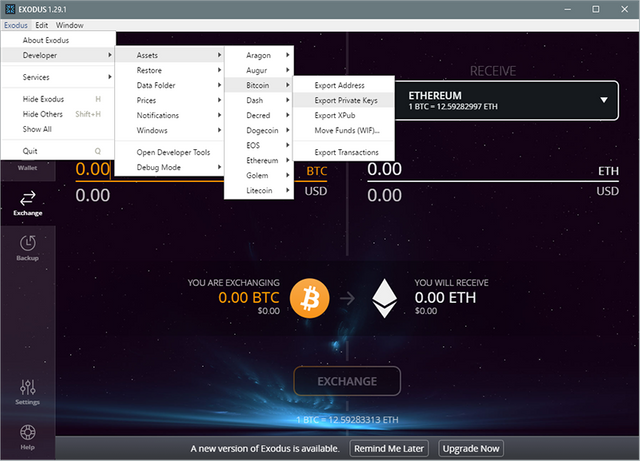Click the '1 BTC = 12.59283313 ETH' rate text
This screenshot has width=640, height=461.
(347, 420)
